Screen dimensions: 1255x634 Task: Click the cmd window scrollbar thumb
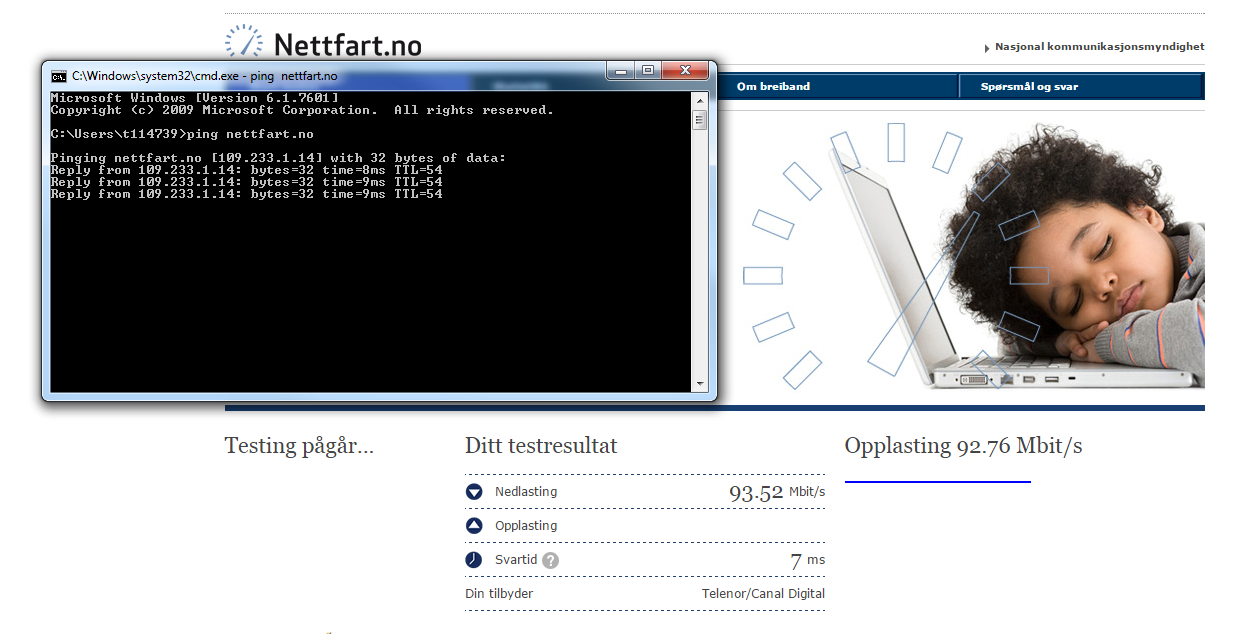point(700,120)
